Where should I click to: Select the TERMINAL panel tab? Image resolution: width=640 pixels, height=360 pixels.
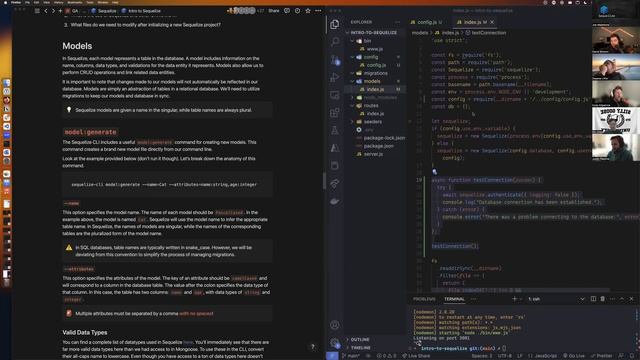point(454,299)
